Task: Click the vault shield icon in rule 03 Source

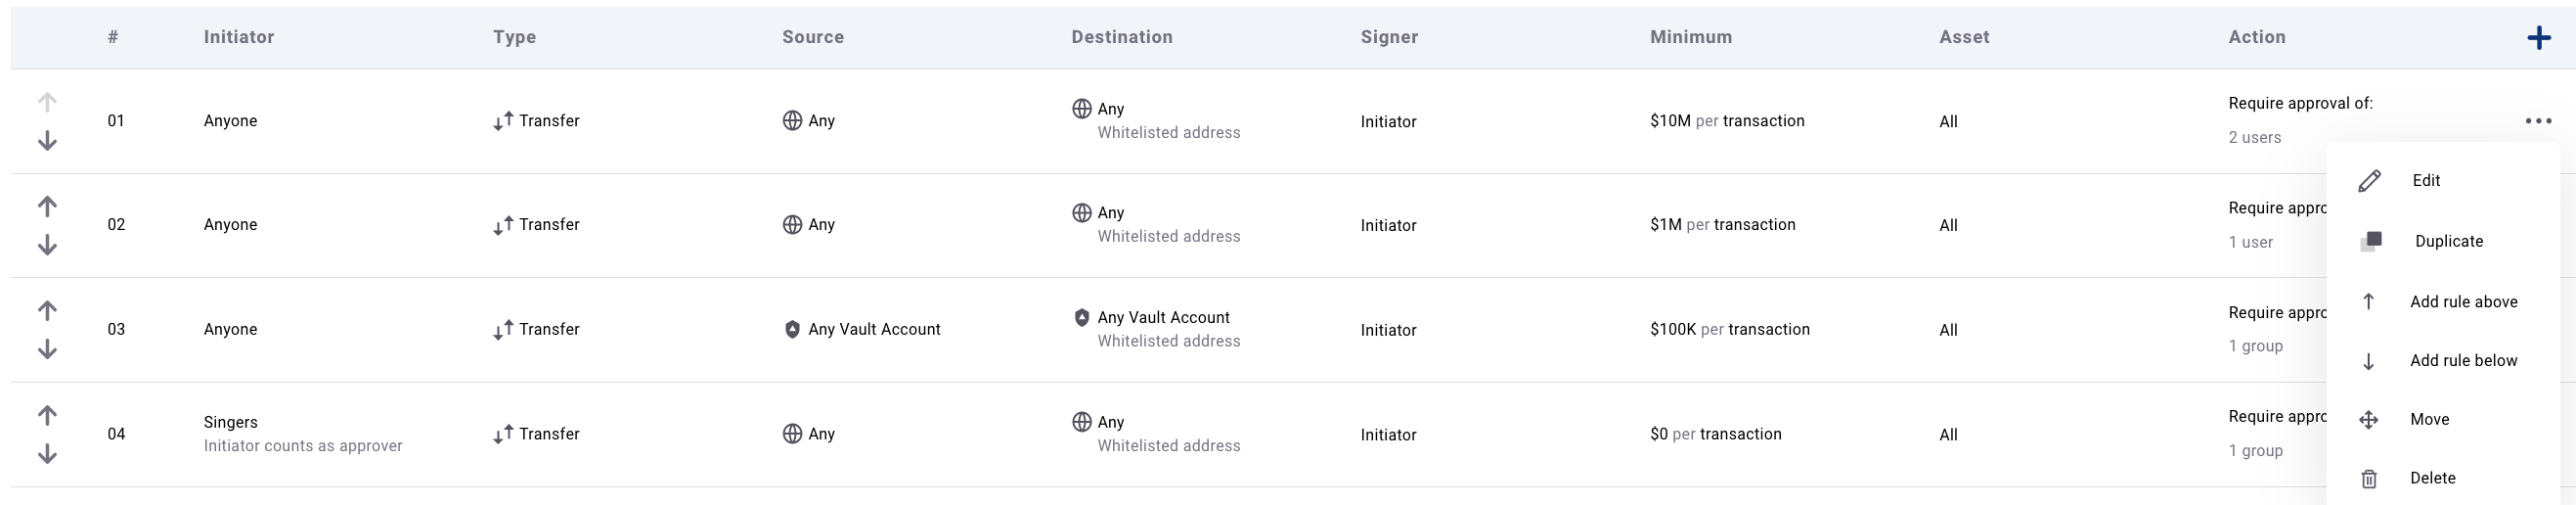Action: click(x=792, y=329)
